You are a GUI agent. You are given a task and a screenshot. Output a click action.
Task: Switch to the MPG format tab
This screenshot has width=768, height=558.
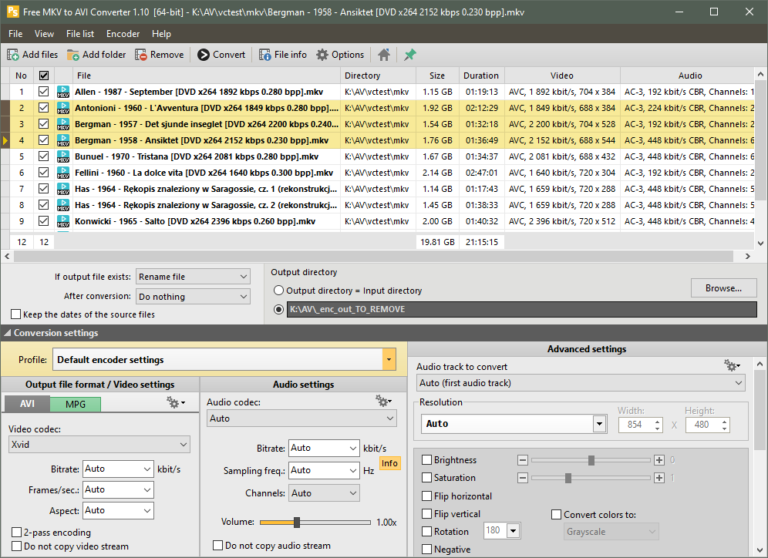[x=76, y=404]
